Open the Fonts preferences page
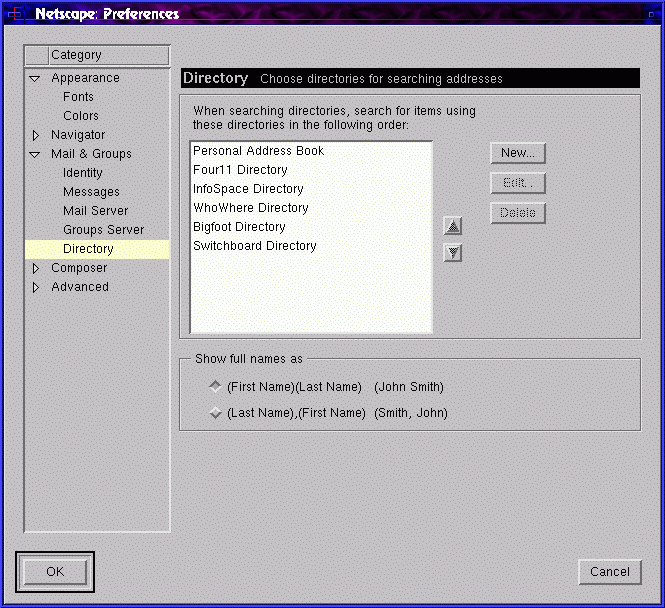This screenshot has width=665, height=608. coord(78,97)
